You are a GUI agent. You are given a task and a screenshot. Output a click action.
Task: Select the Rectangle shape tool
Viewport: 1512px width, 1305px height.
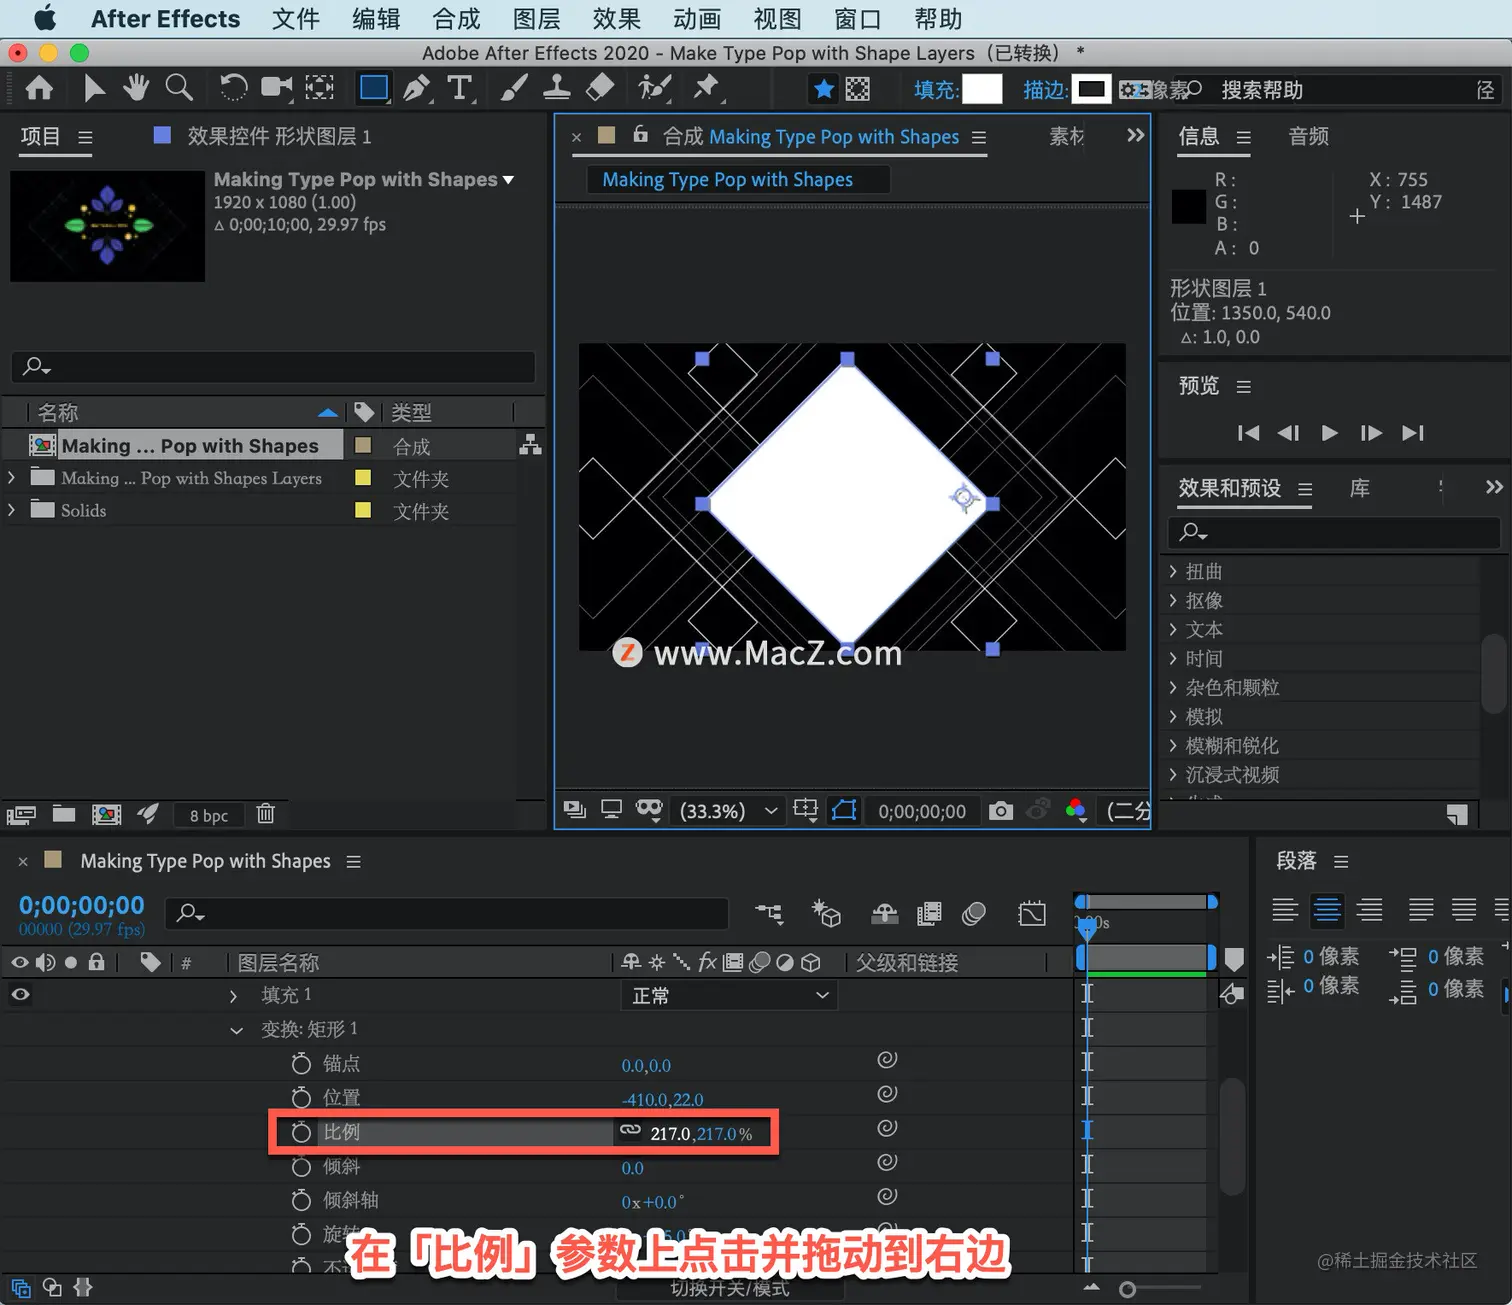click(374, 89)
